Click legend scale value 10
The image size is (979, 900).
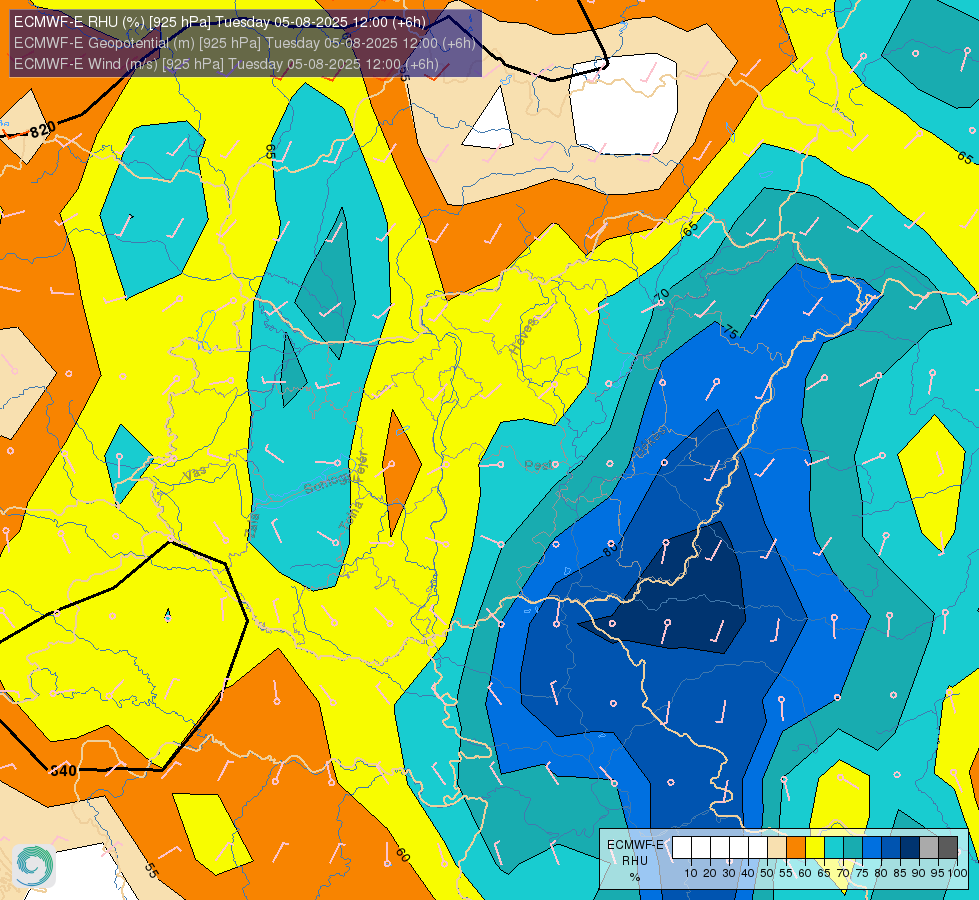point(691,873)
